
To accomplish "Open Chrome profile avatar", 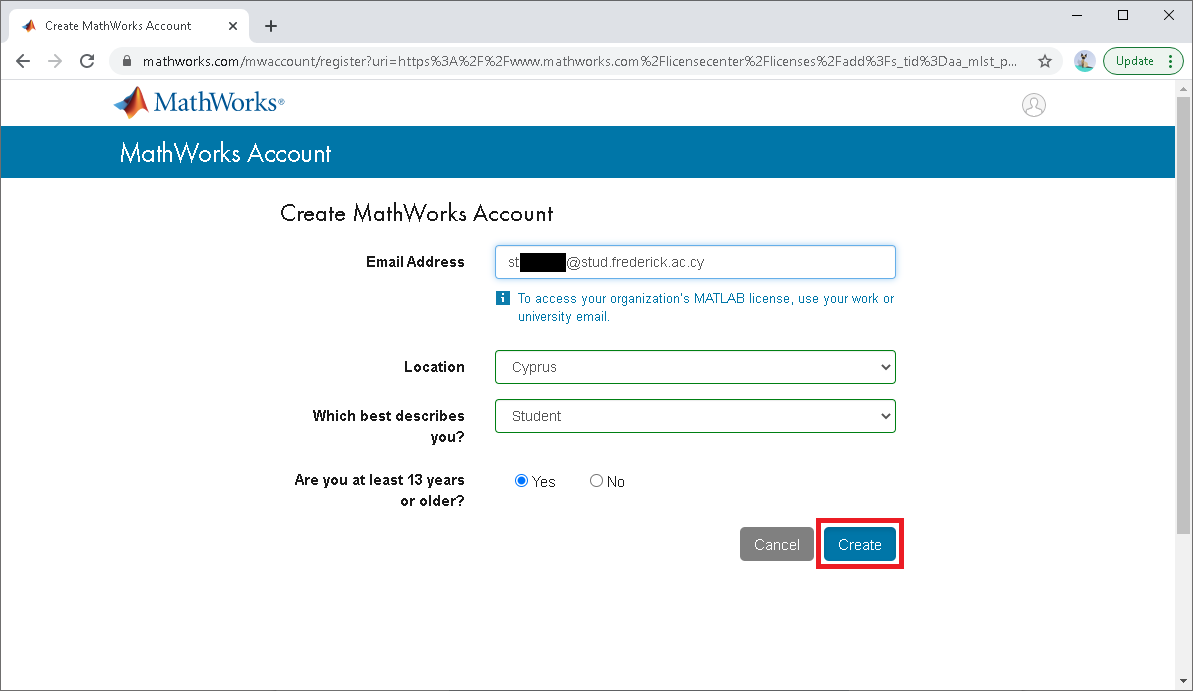I will (1084, 61).
